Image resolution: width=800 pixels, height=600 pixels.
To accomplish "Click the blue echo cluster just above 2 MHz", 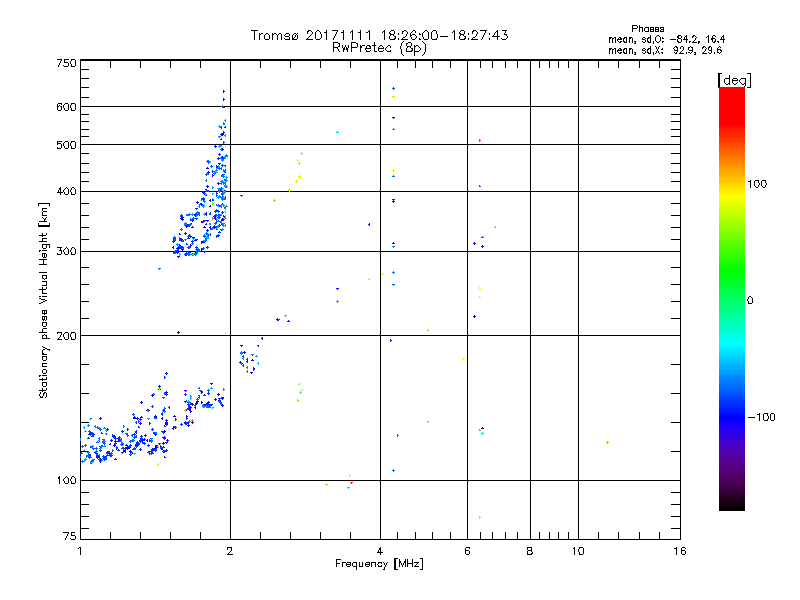I will coord(249,359).
